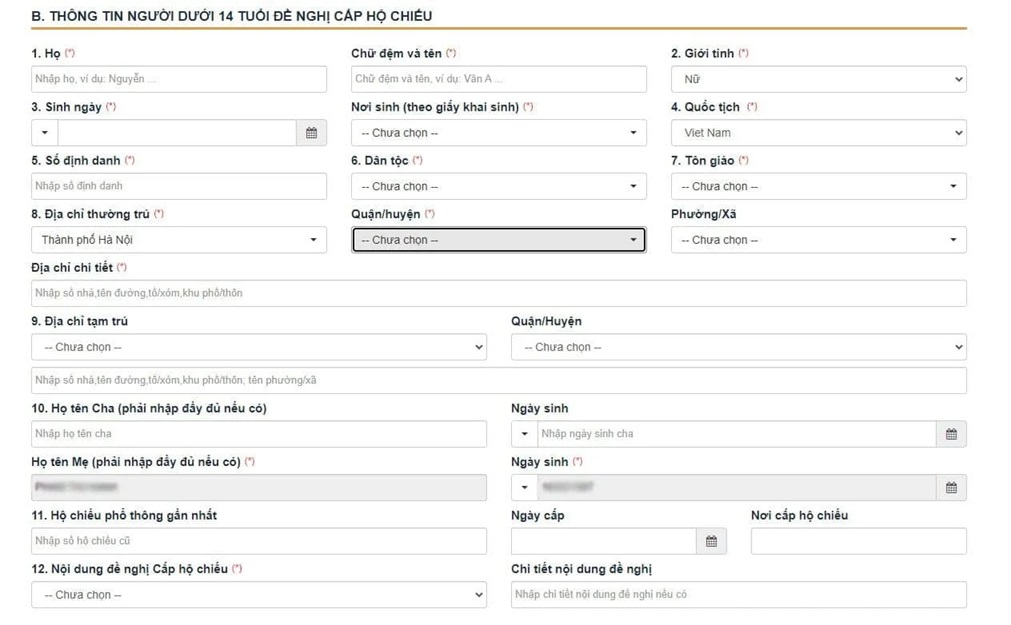Open the calendar for father's Ngày sinh
The height and width of the screenshot is (625, 1011).
tap(951, 433)
